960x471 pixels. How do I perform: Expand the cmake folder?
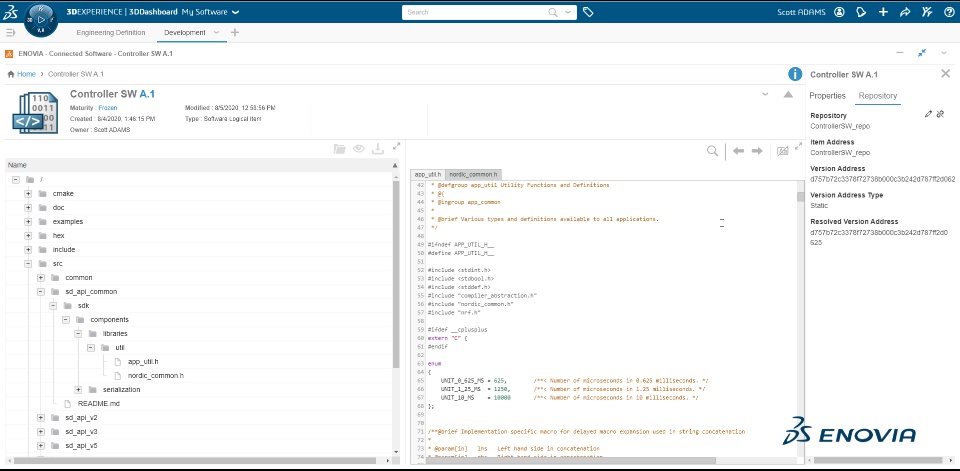coord(28,194)
